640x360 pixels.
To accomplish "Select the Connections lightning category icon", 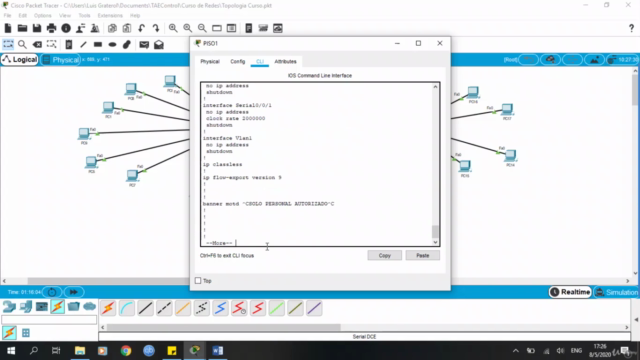I will coord(58,307).
